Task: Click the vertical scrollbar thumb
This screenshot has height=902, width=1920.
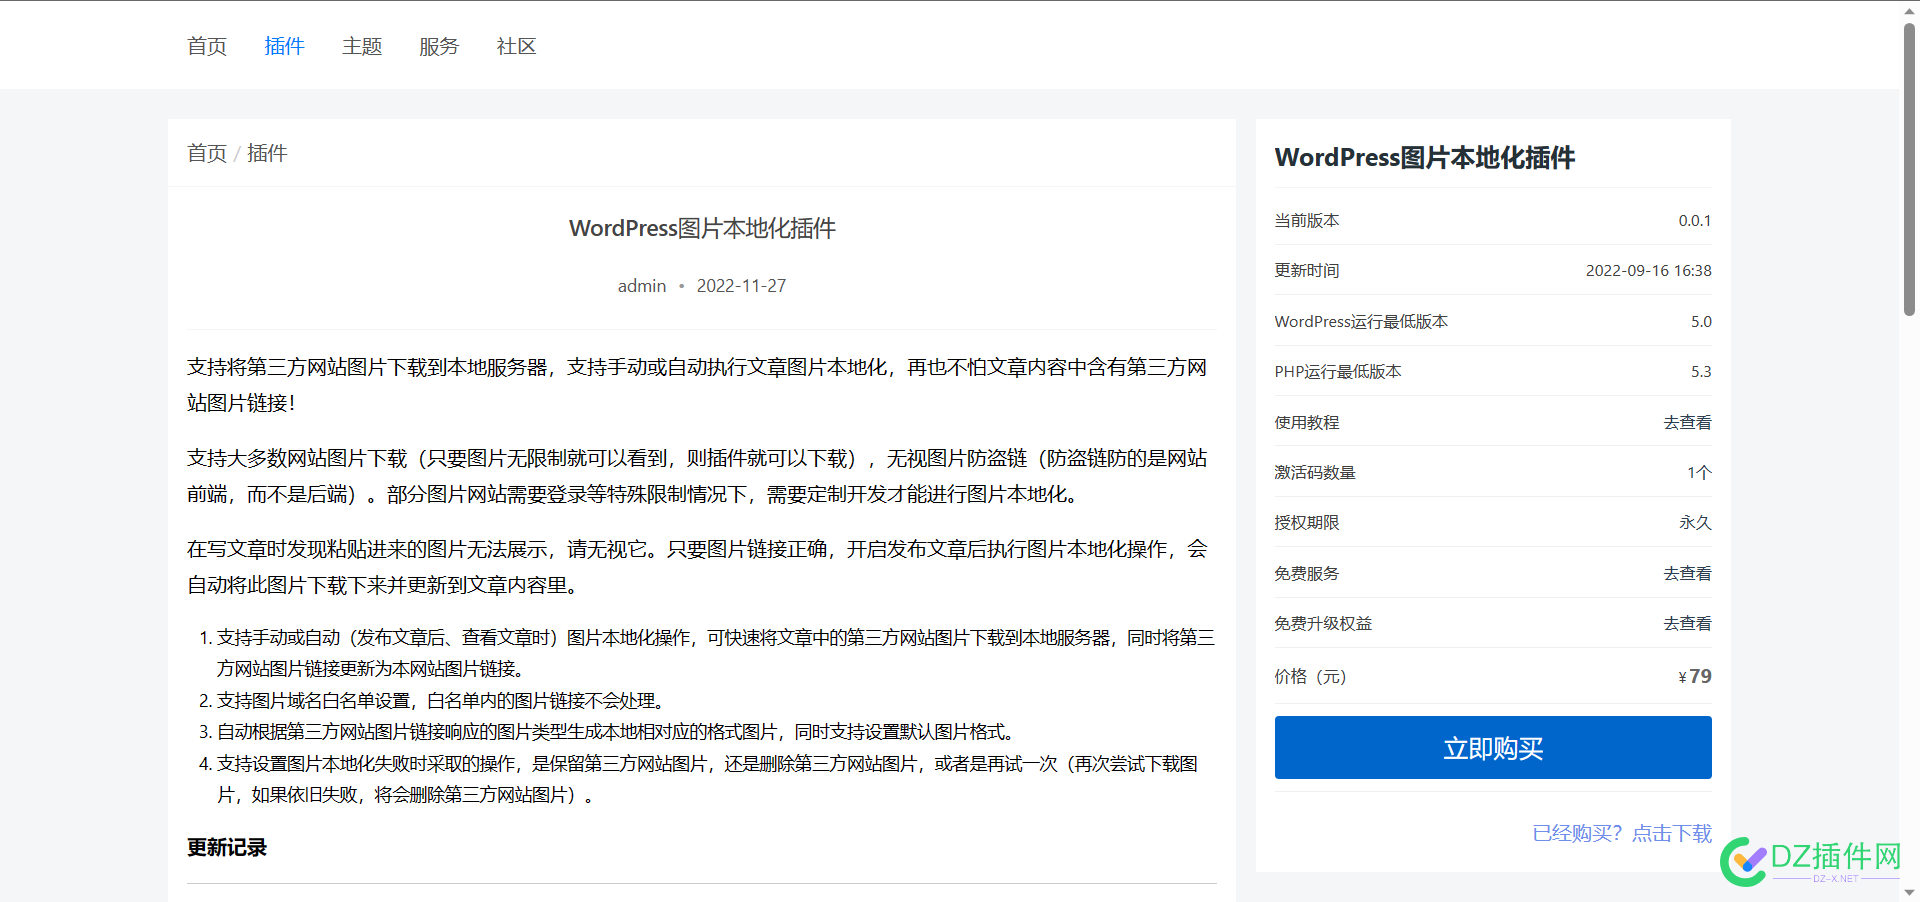Action: click(x=1909, y=170)
